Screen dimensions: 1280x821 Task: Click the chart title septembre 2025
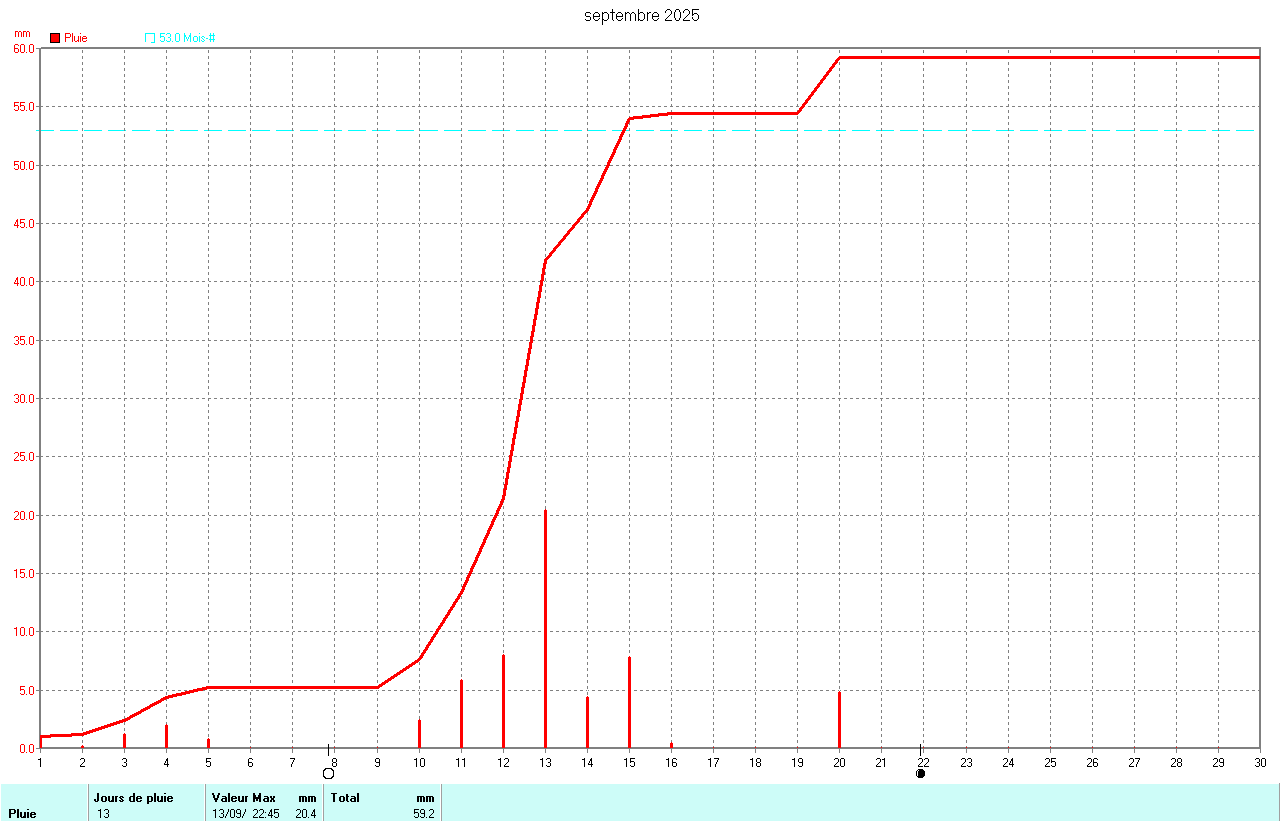(641, 15)
